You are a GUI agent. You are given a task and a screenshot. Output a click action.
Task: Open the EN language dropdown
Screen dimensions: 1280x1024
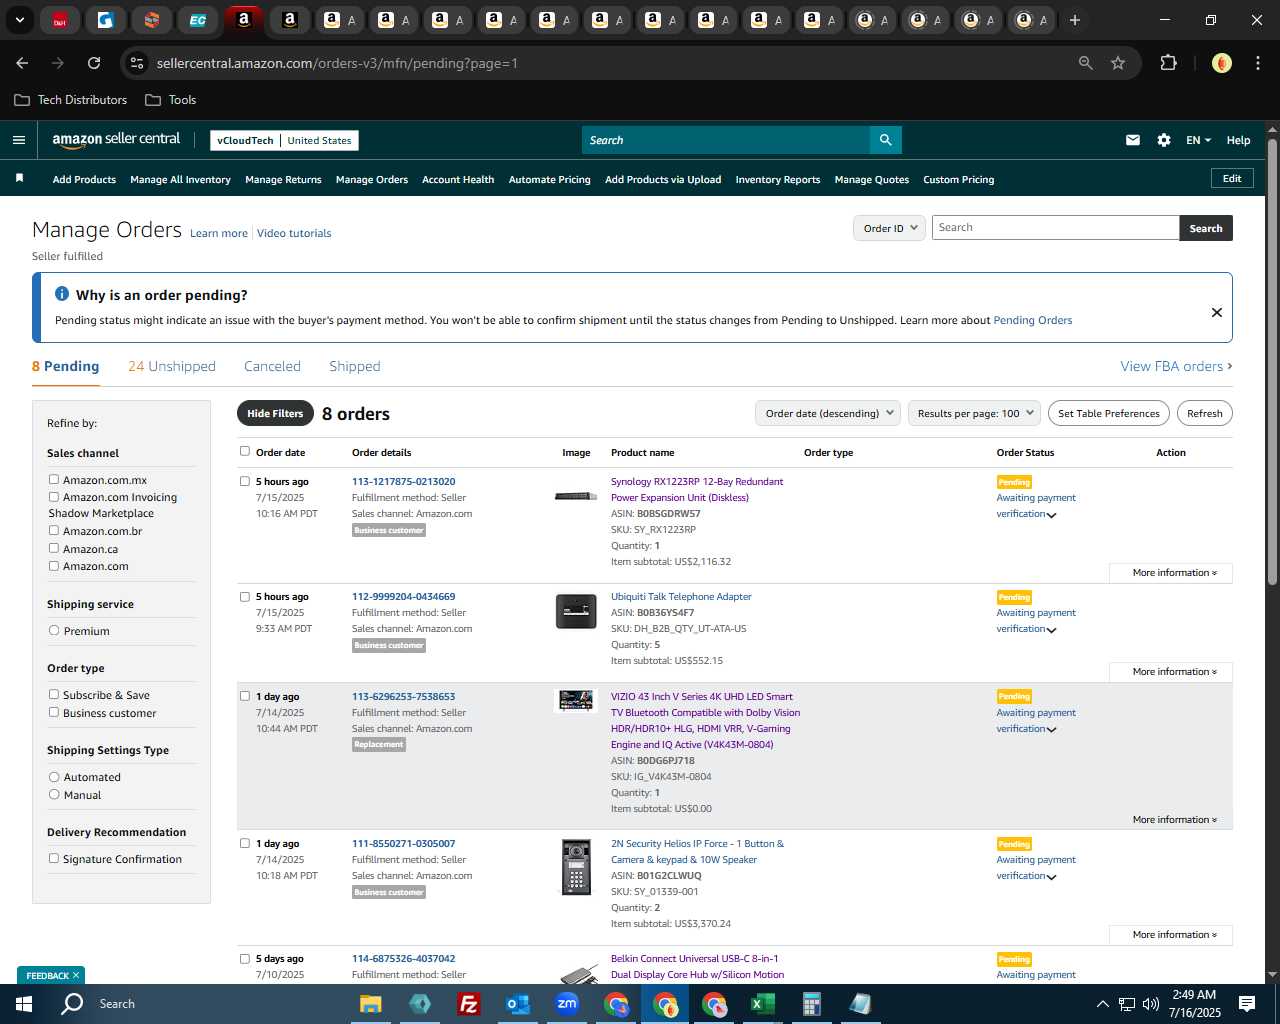click(1198, 140)
